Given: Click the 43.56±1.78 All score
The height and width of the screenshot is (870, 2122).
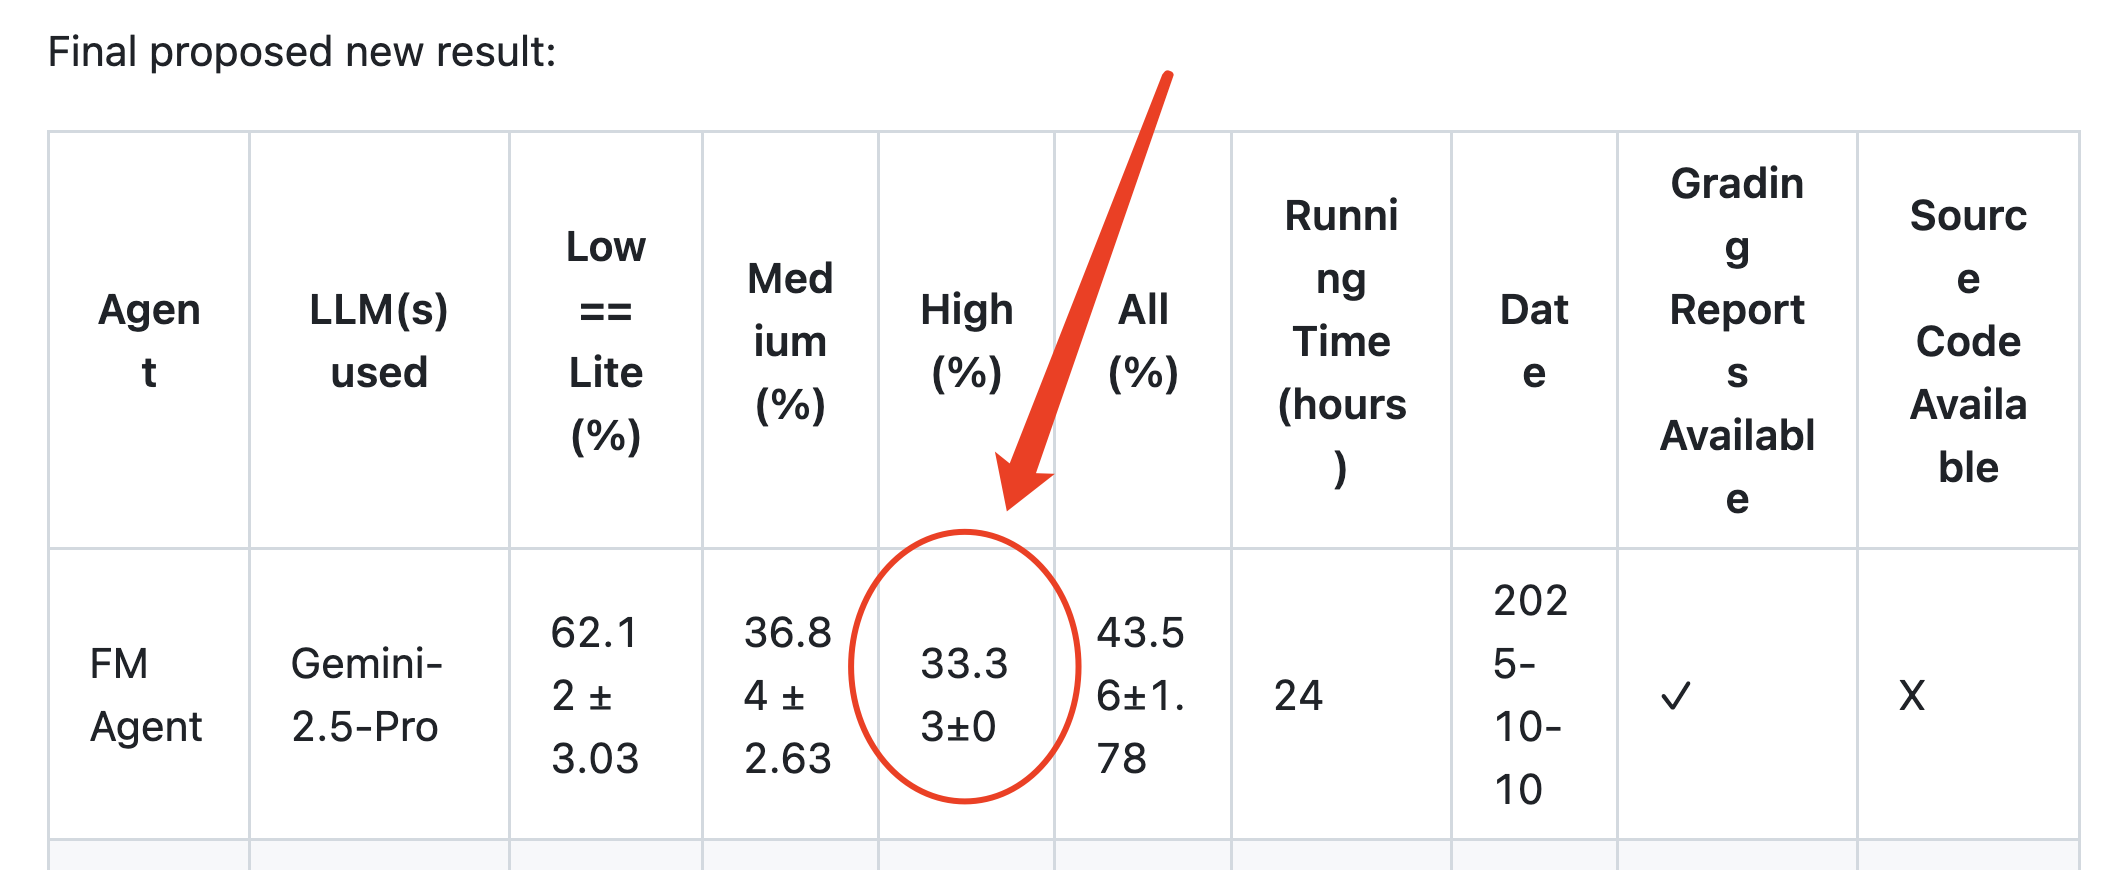Looking at the screenshot, I should pos(1140,695).
